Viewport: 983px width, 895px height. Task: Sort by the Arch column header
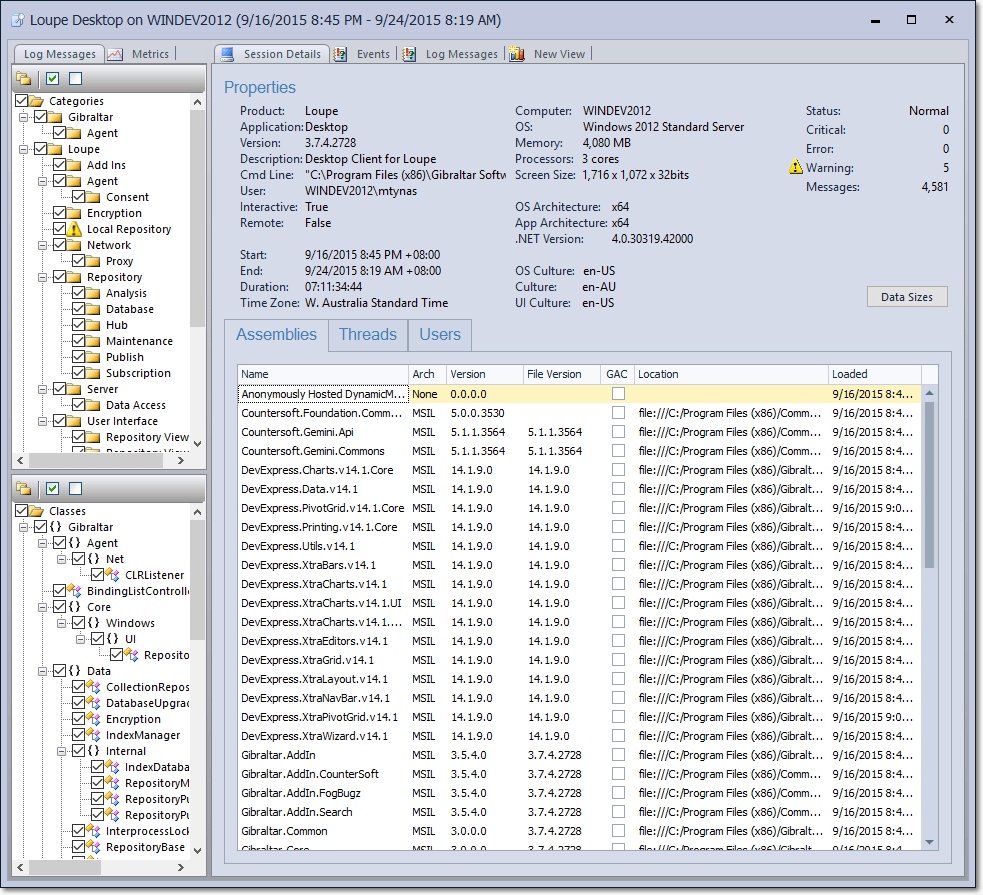(427, 374)
